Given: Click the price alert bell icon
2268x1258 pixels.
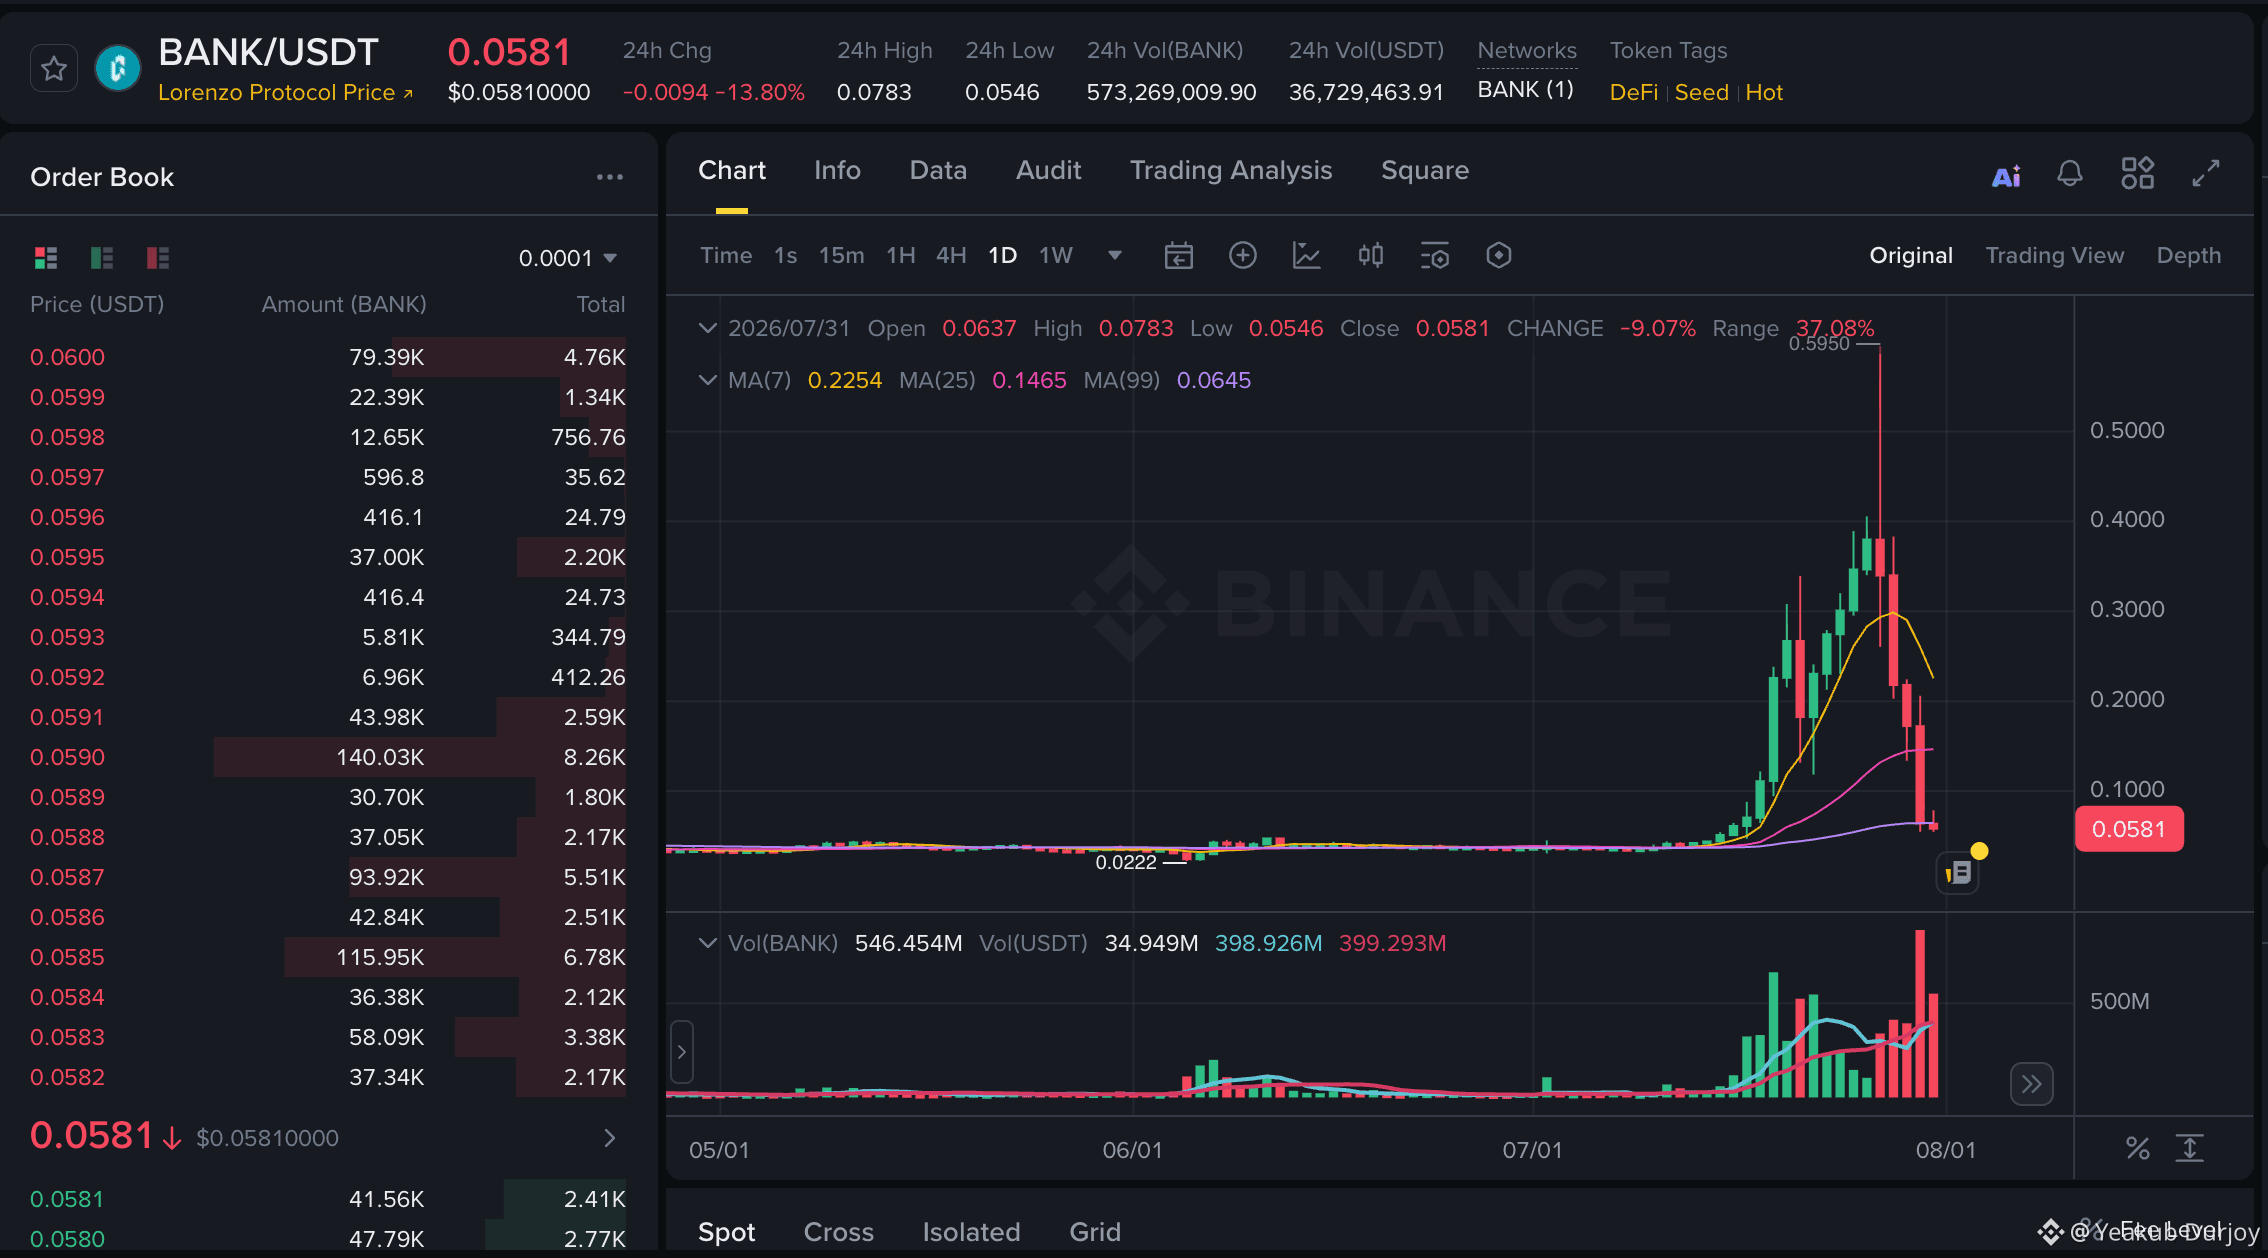Looking at the screenshot, I should coord(2070,174).
